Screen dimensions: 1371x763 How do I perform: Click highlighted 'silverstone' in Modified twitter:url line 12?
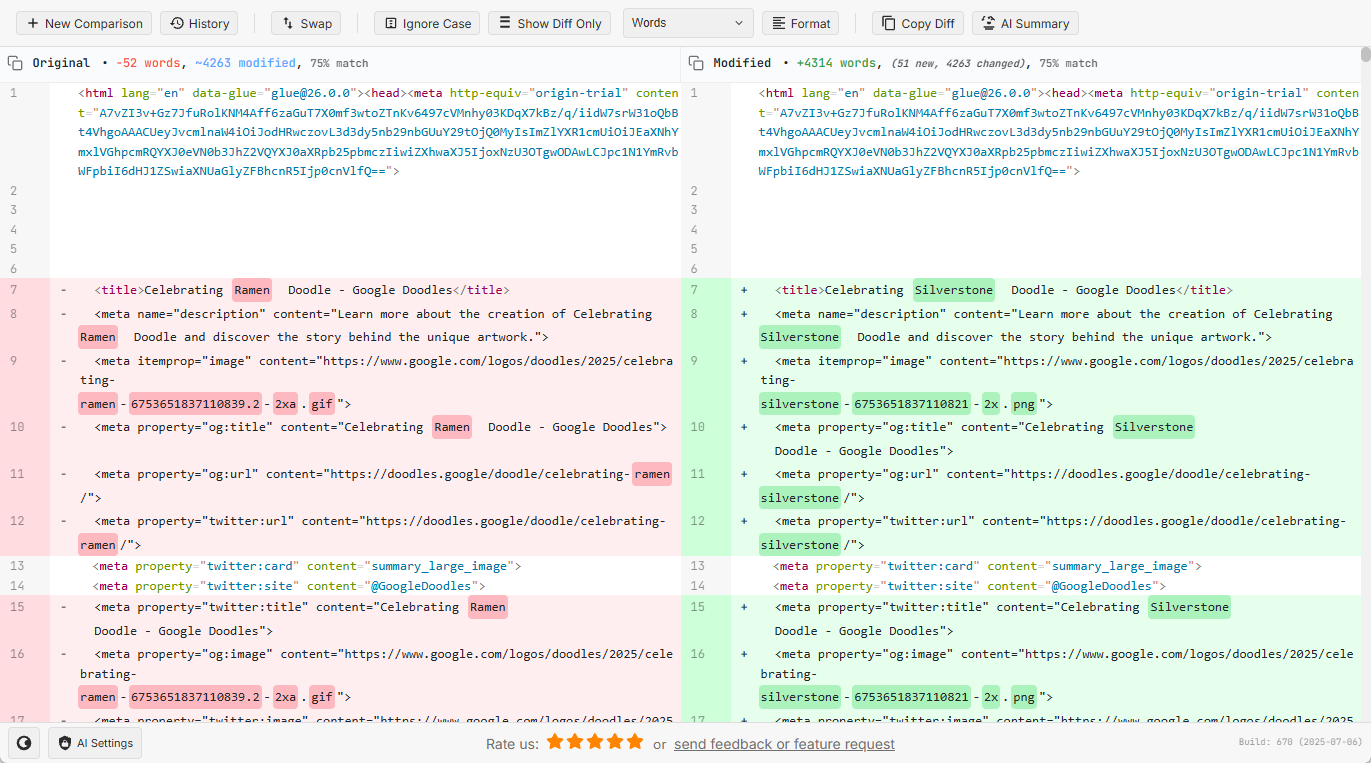pos(799,545)
